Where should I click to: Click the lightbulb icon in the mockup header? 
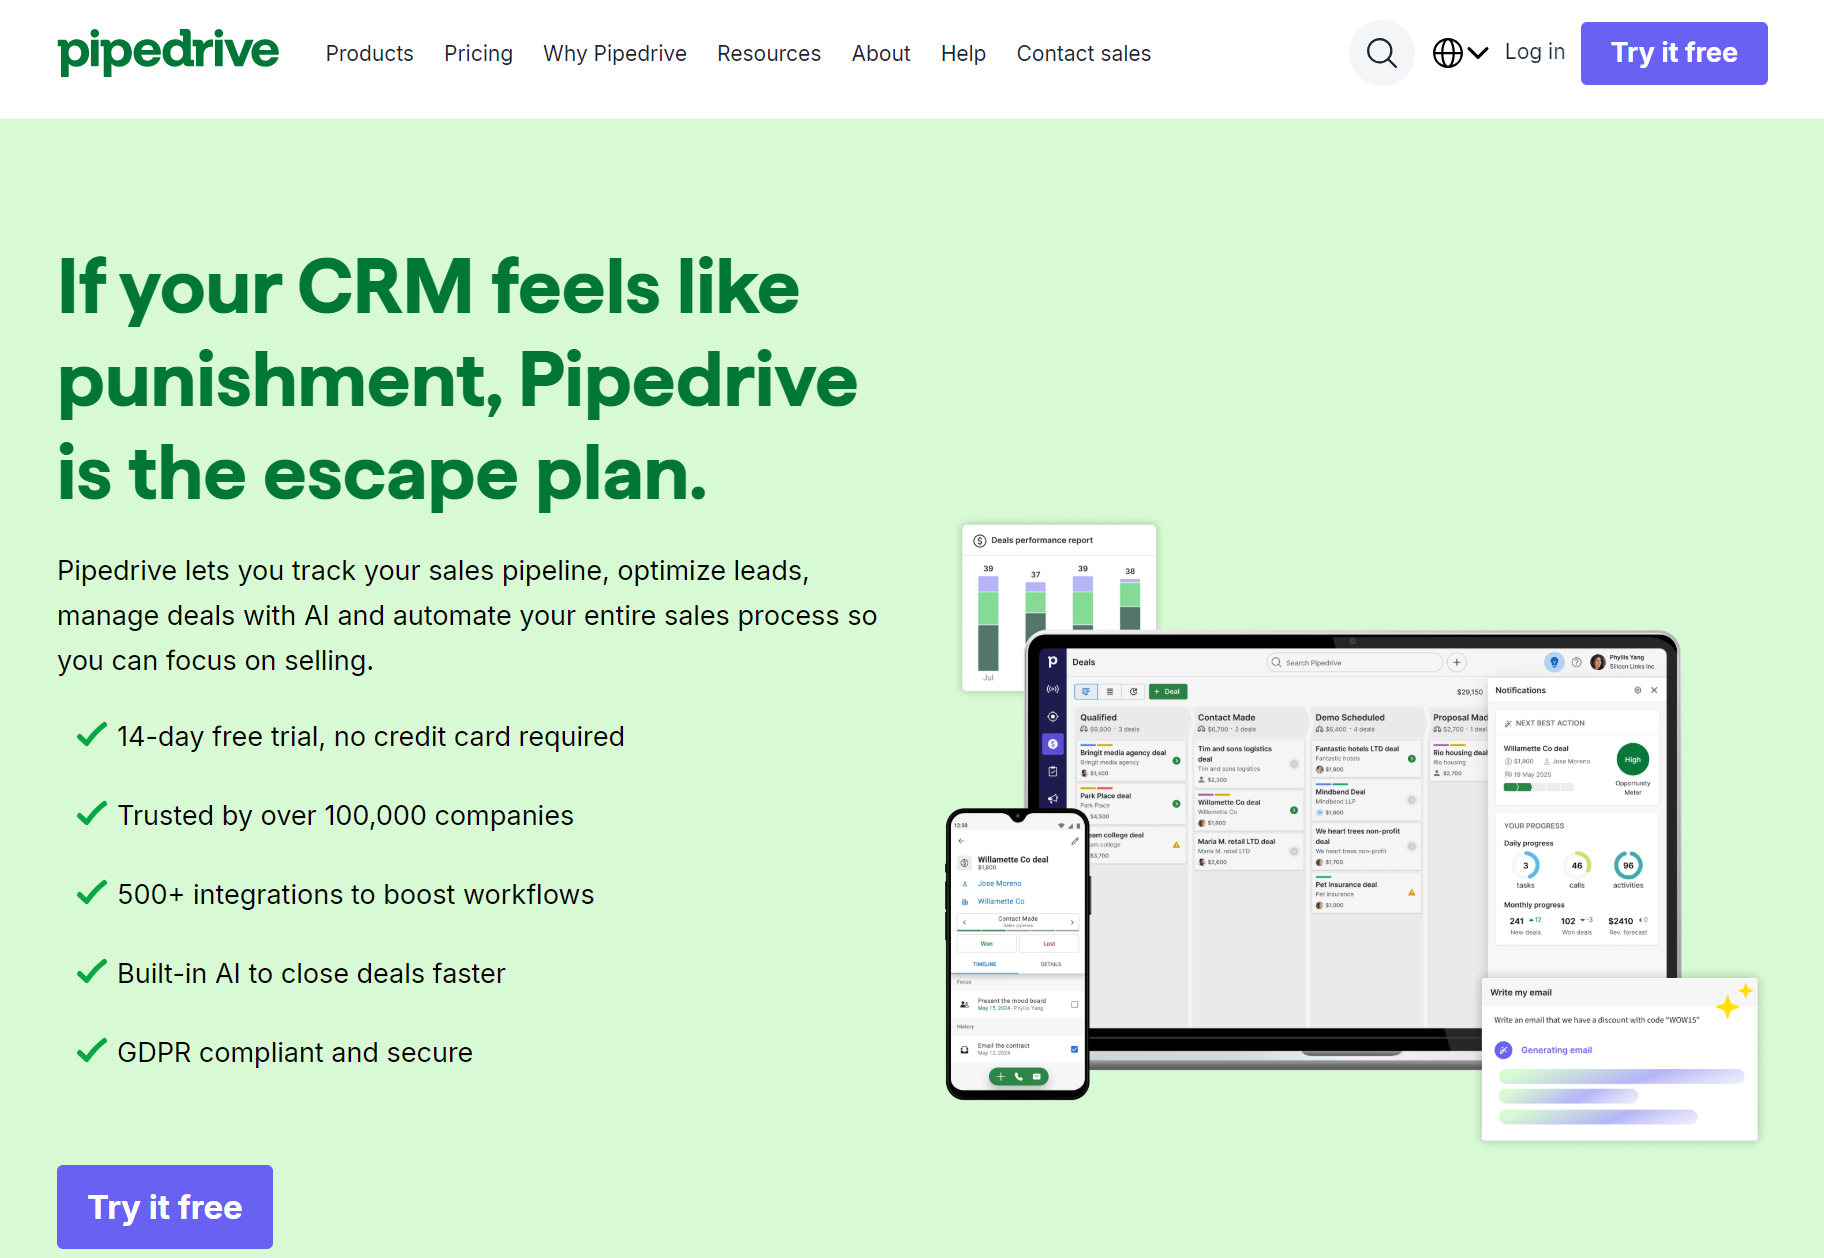[1554, 662]
